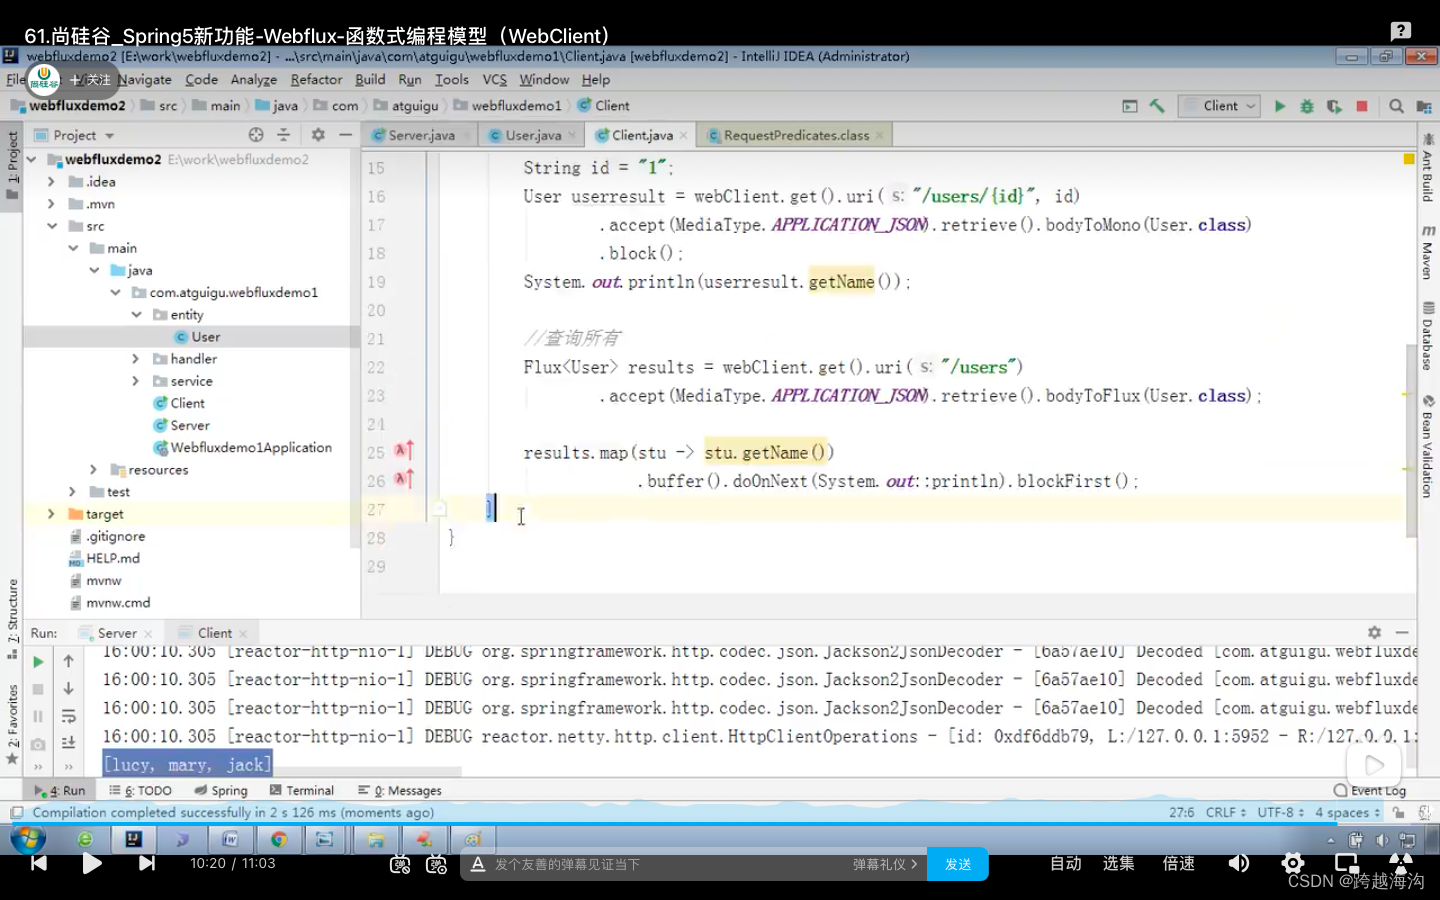Expand the handler package
1440x900 pixels.
pyautogui.click(x=136, y=358)
